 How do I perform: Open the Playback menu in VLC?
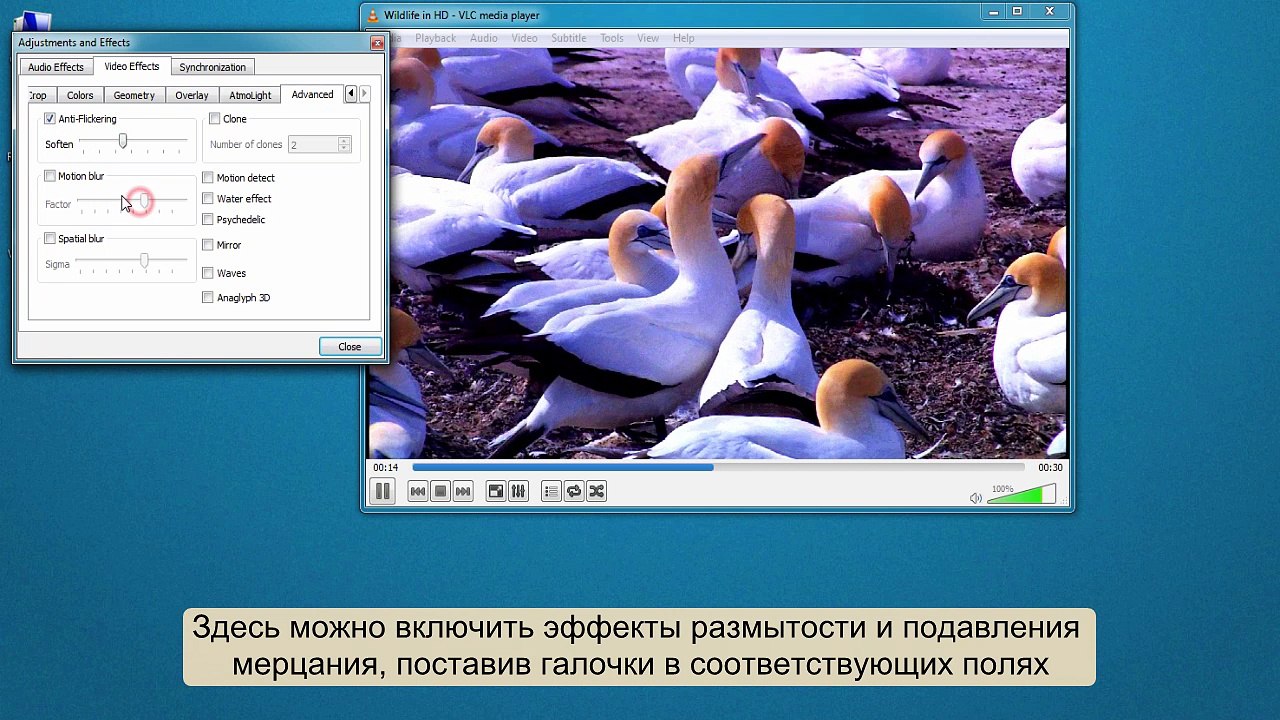[x=435, y=38]
